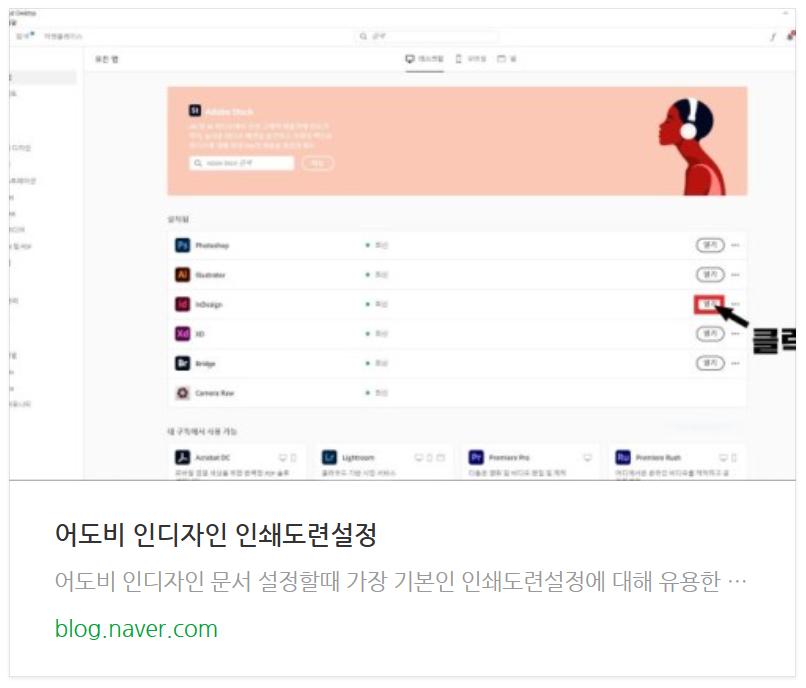
Task: Switch to the Desktop tab
Action: click(425, 59)
